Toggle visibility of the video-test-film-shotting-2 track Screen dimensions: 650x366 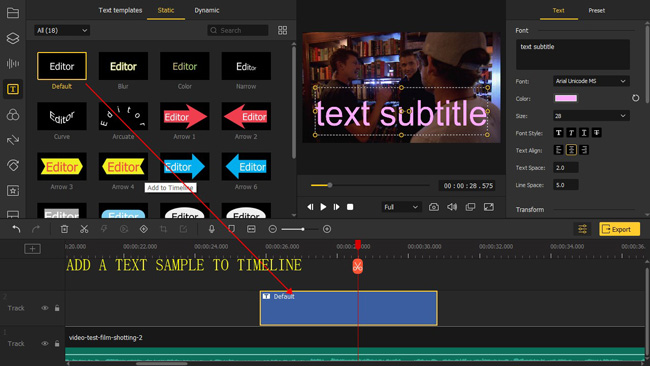pos(45,344)
